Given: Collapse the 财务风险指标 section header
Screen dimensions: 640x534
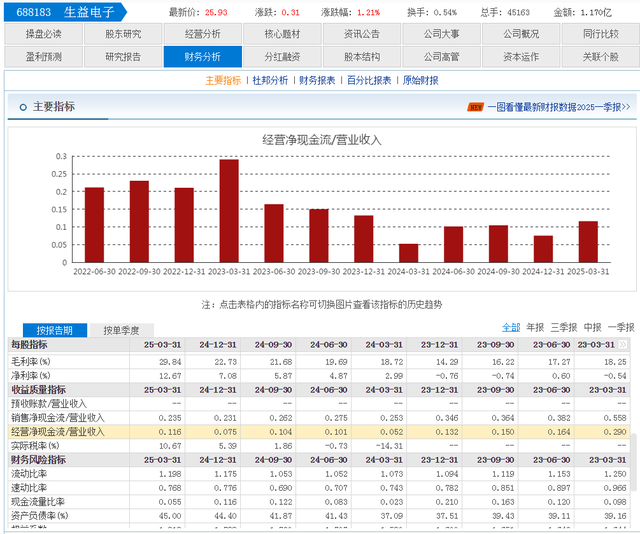Looking at the screenshot, I should [x=39, y=460].
